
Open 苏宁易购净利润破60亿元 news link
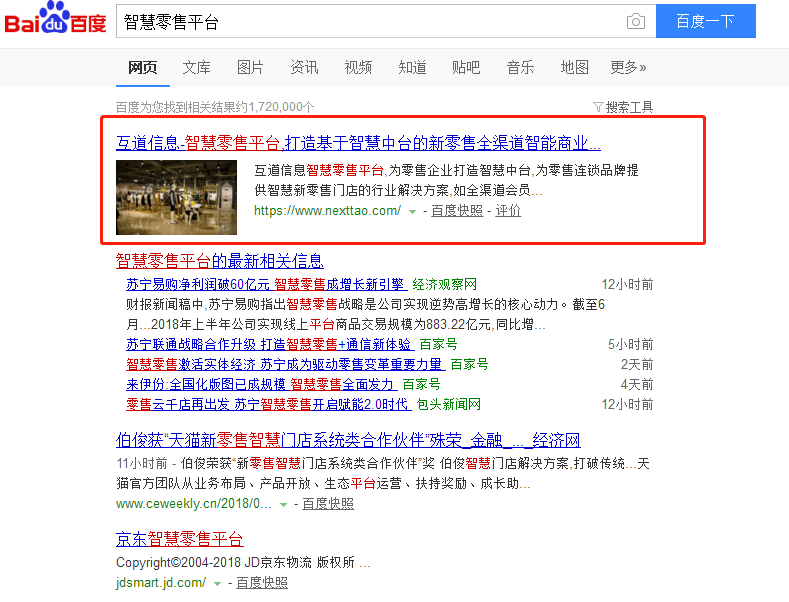pos(266,284)
